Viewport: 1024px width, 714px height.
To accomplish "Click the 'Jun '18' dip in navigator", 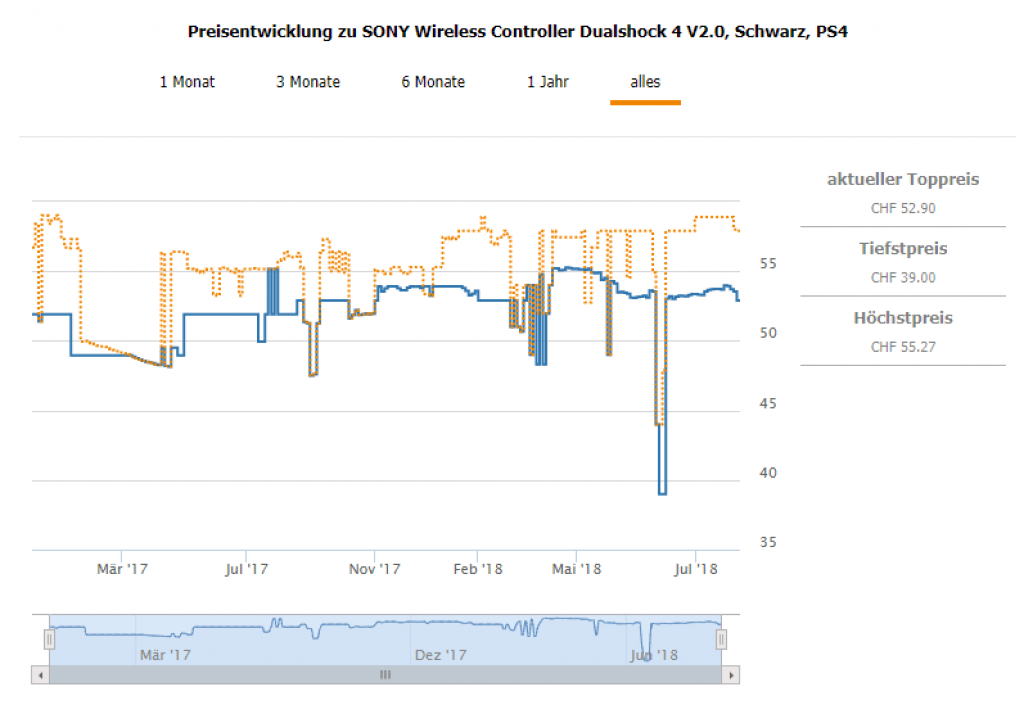I will tap(646, 655).
